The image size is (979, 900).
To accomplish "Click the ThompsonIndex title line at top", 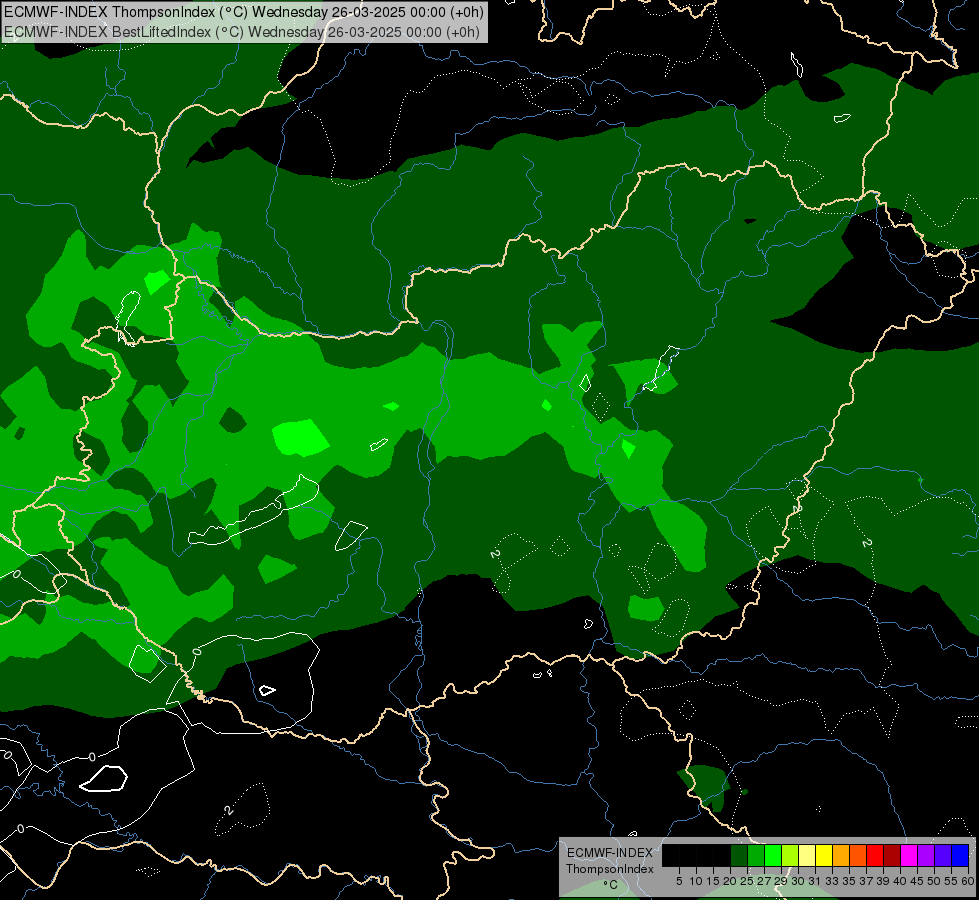I will (x=244, y=12).
